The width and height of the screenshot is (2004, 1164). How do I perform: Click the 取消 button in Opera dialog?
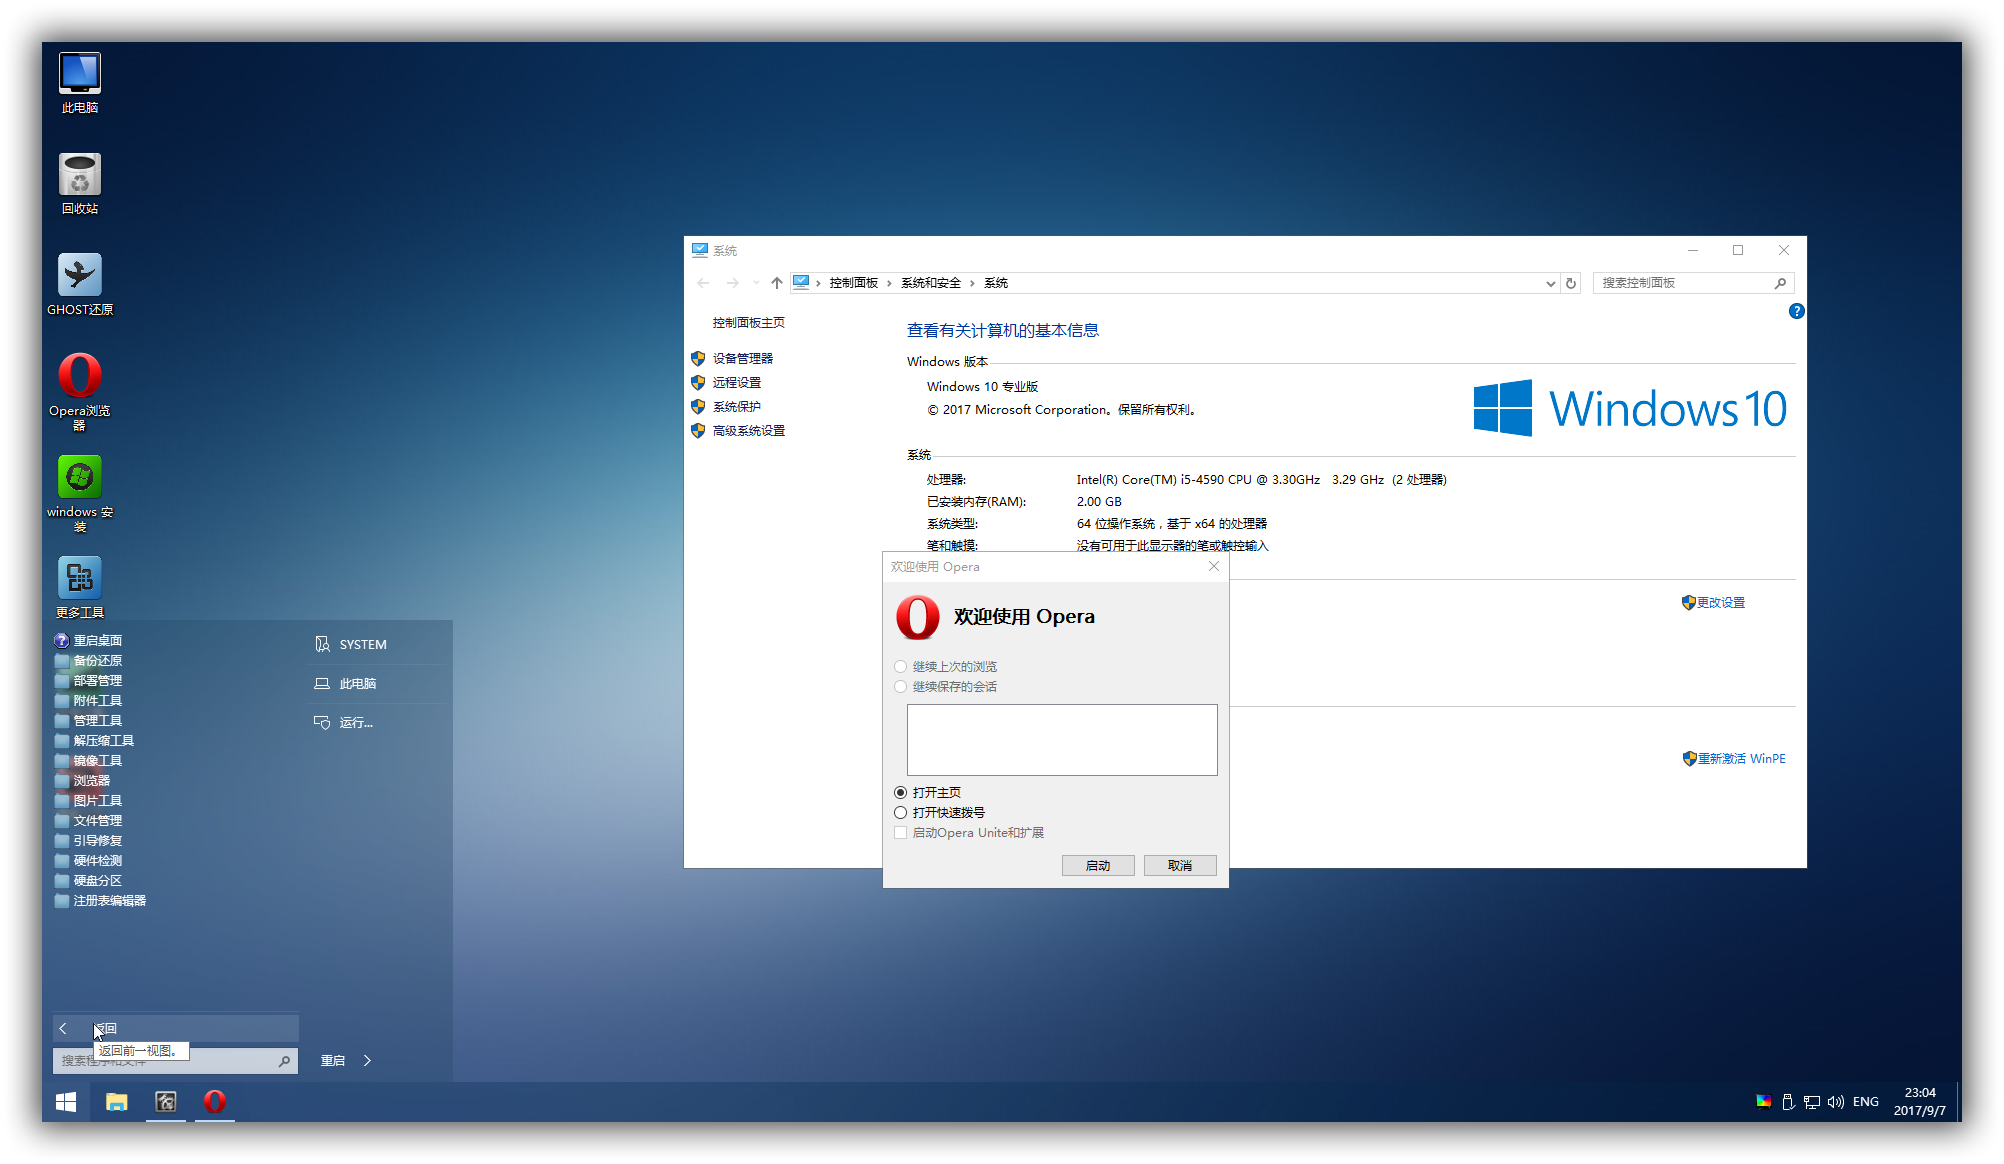point(1180,865)
